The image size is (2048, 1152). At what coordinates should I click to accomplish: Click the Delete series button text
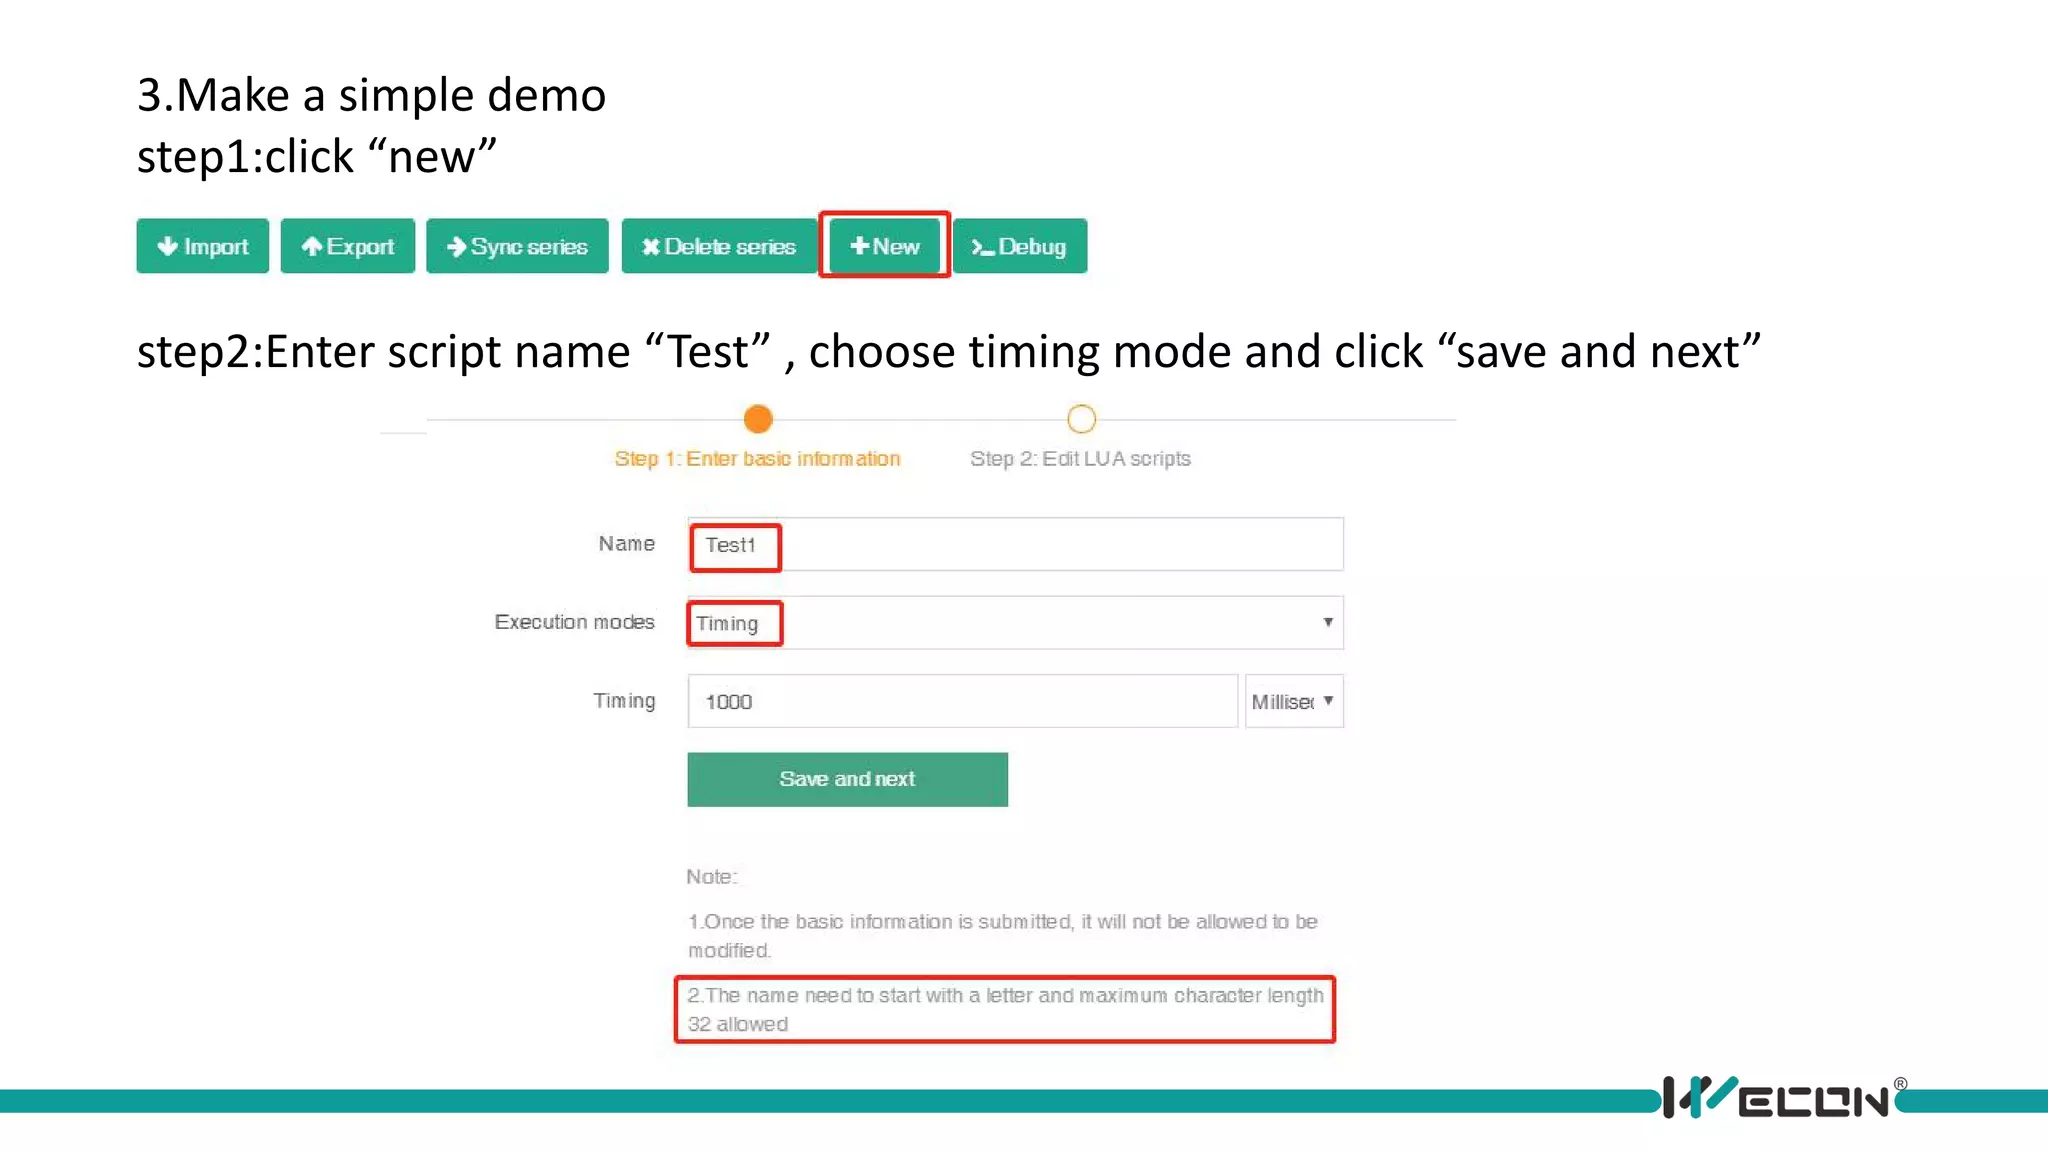pyautogui.click(x=730, y=246)
